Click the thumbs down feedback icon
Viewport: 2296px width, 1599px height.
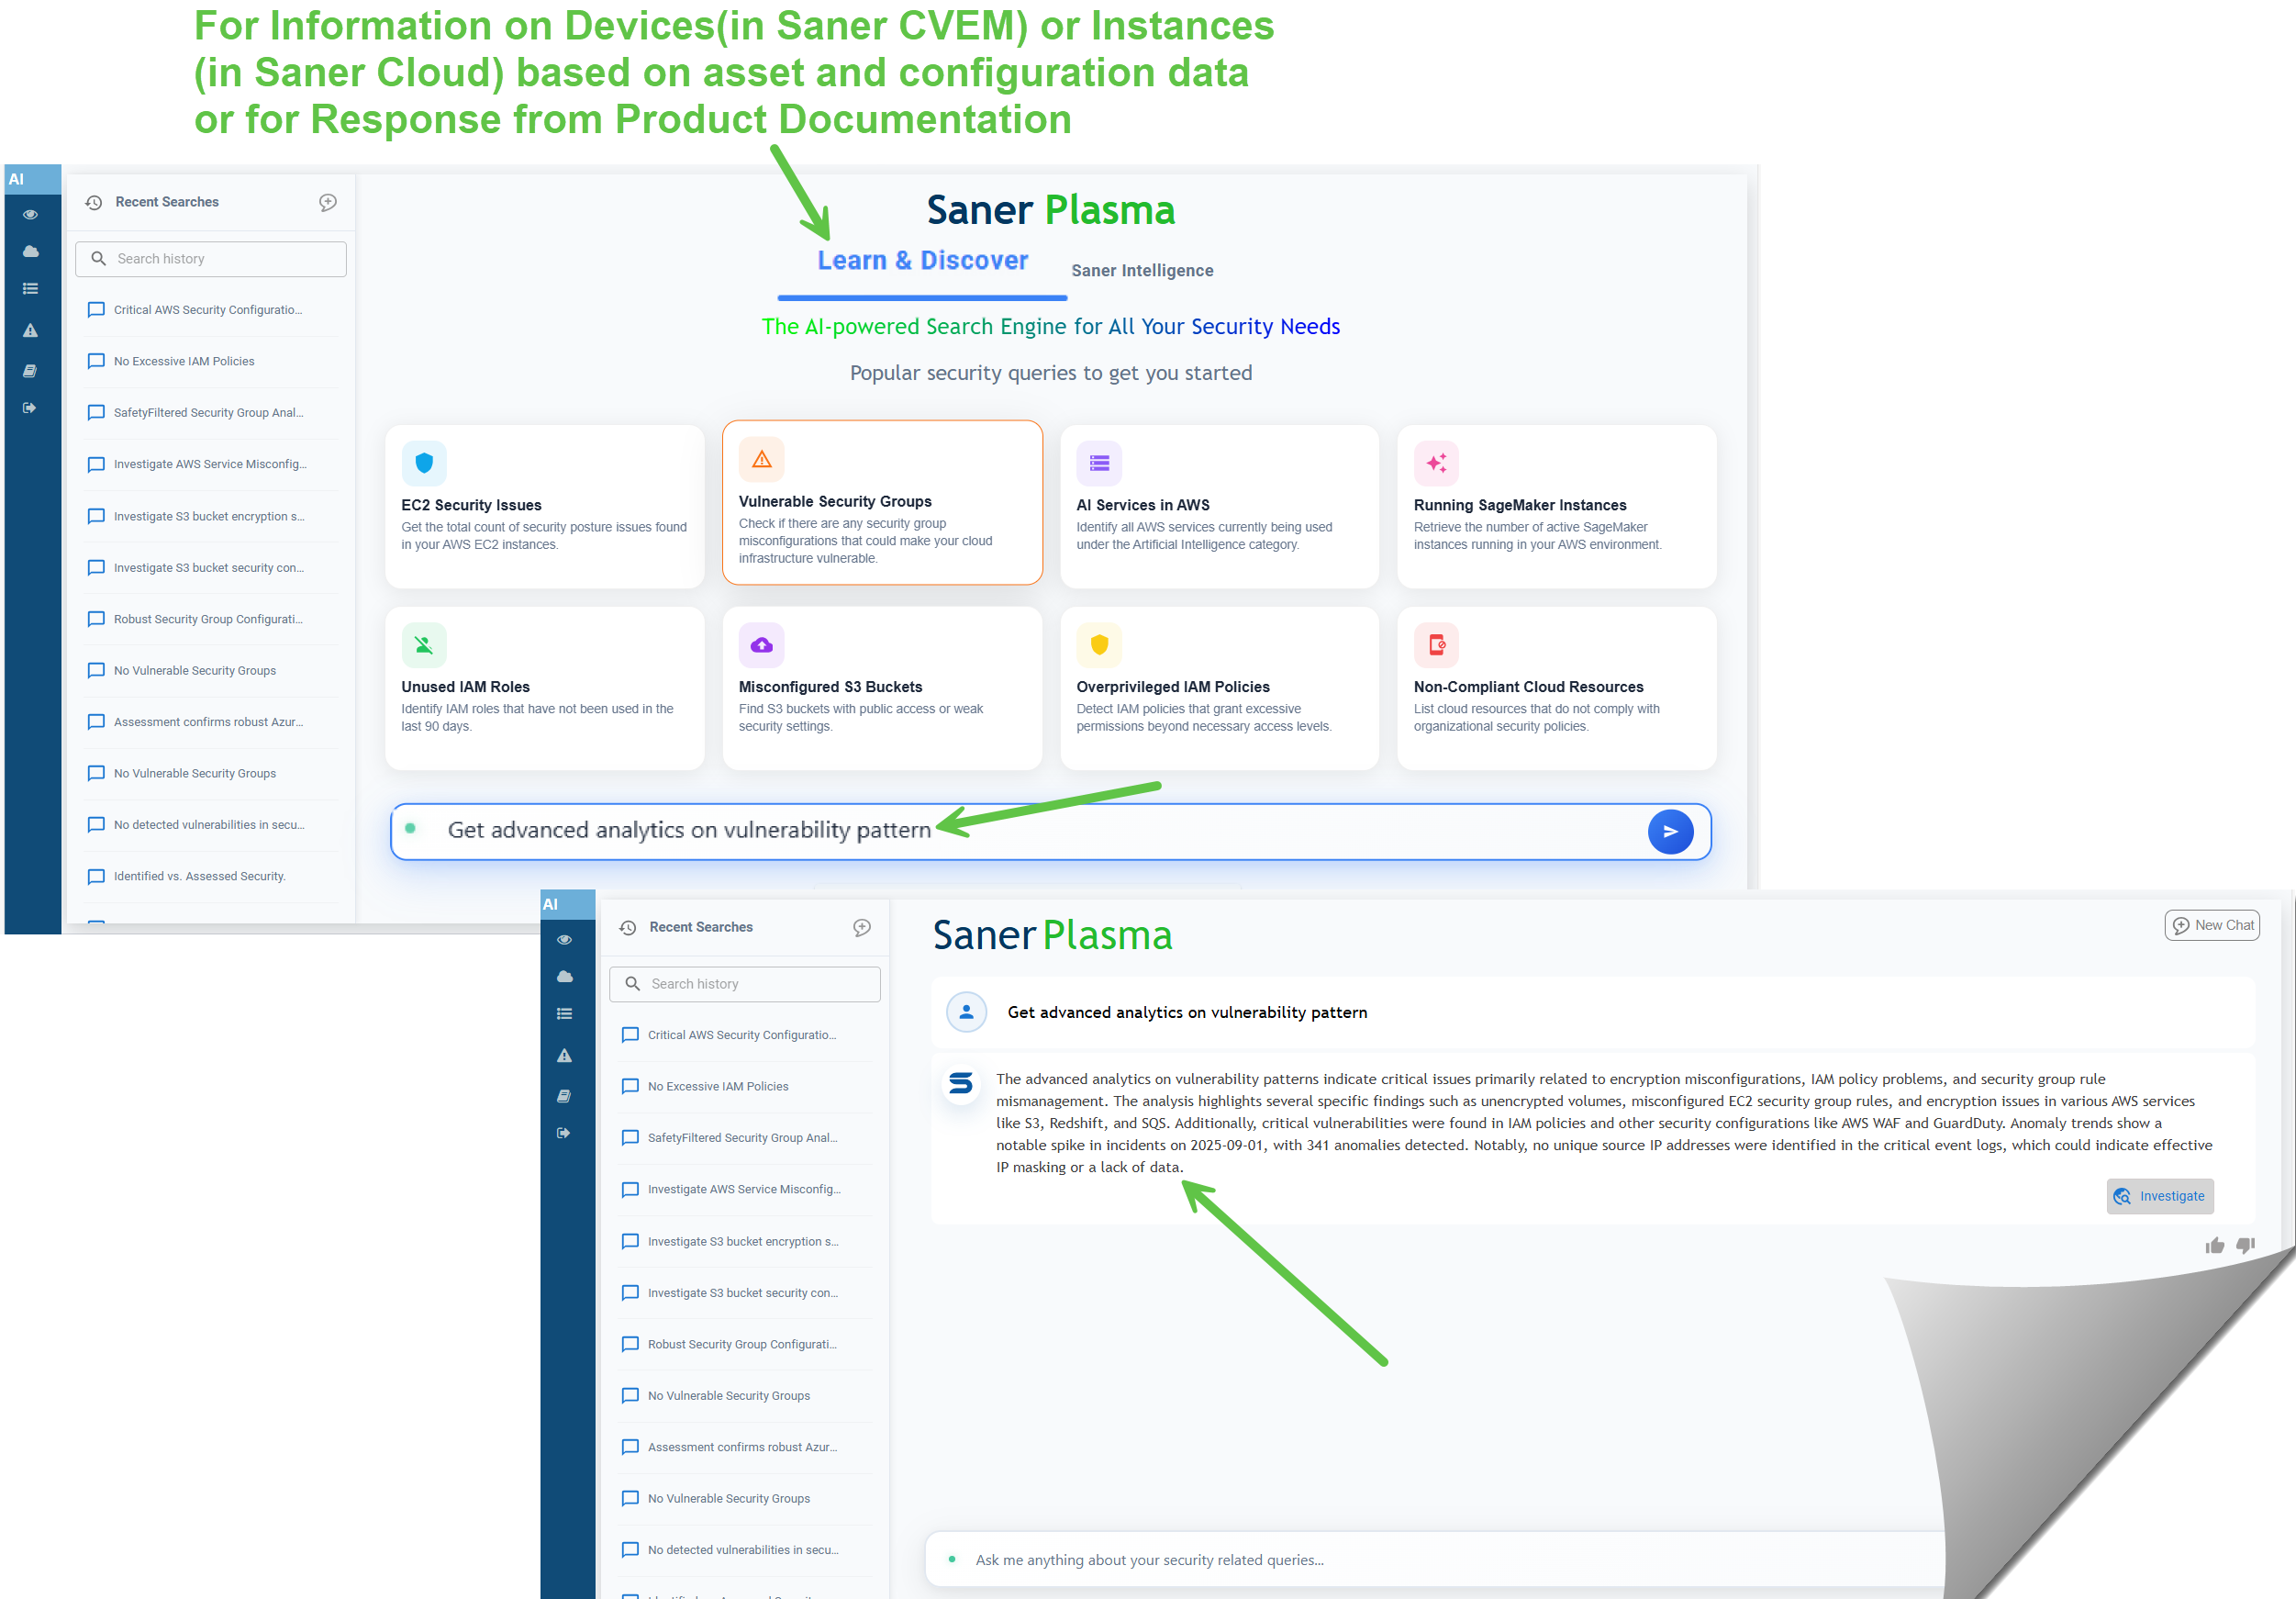2245,1245
